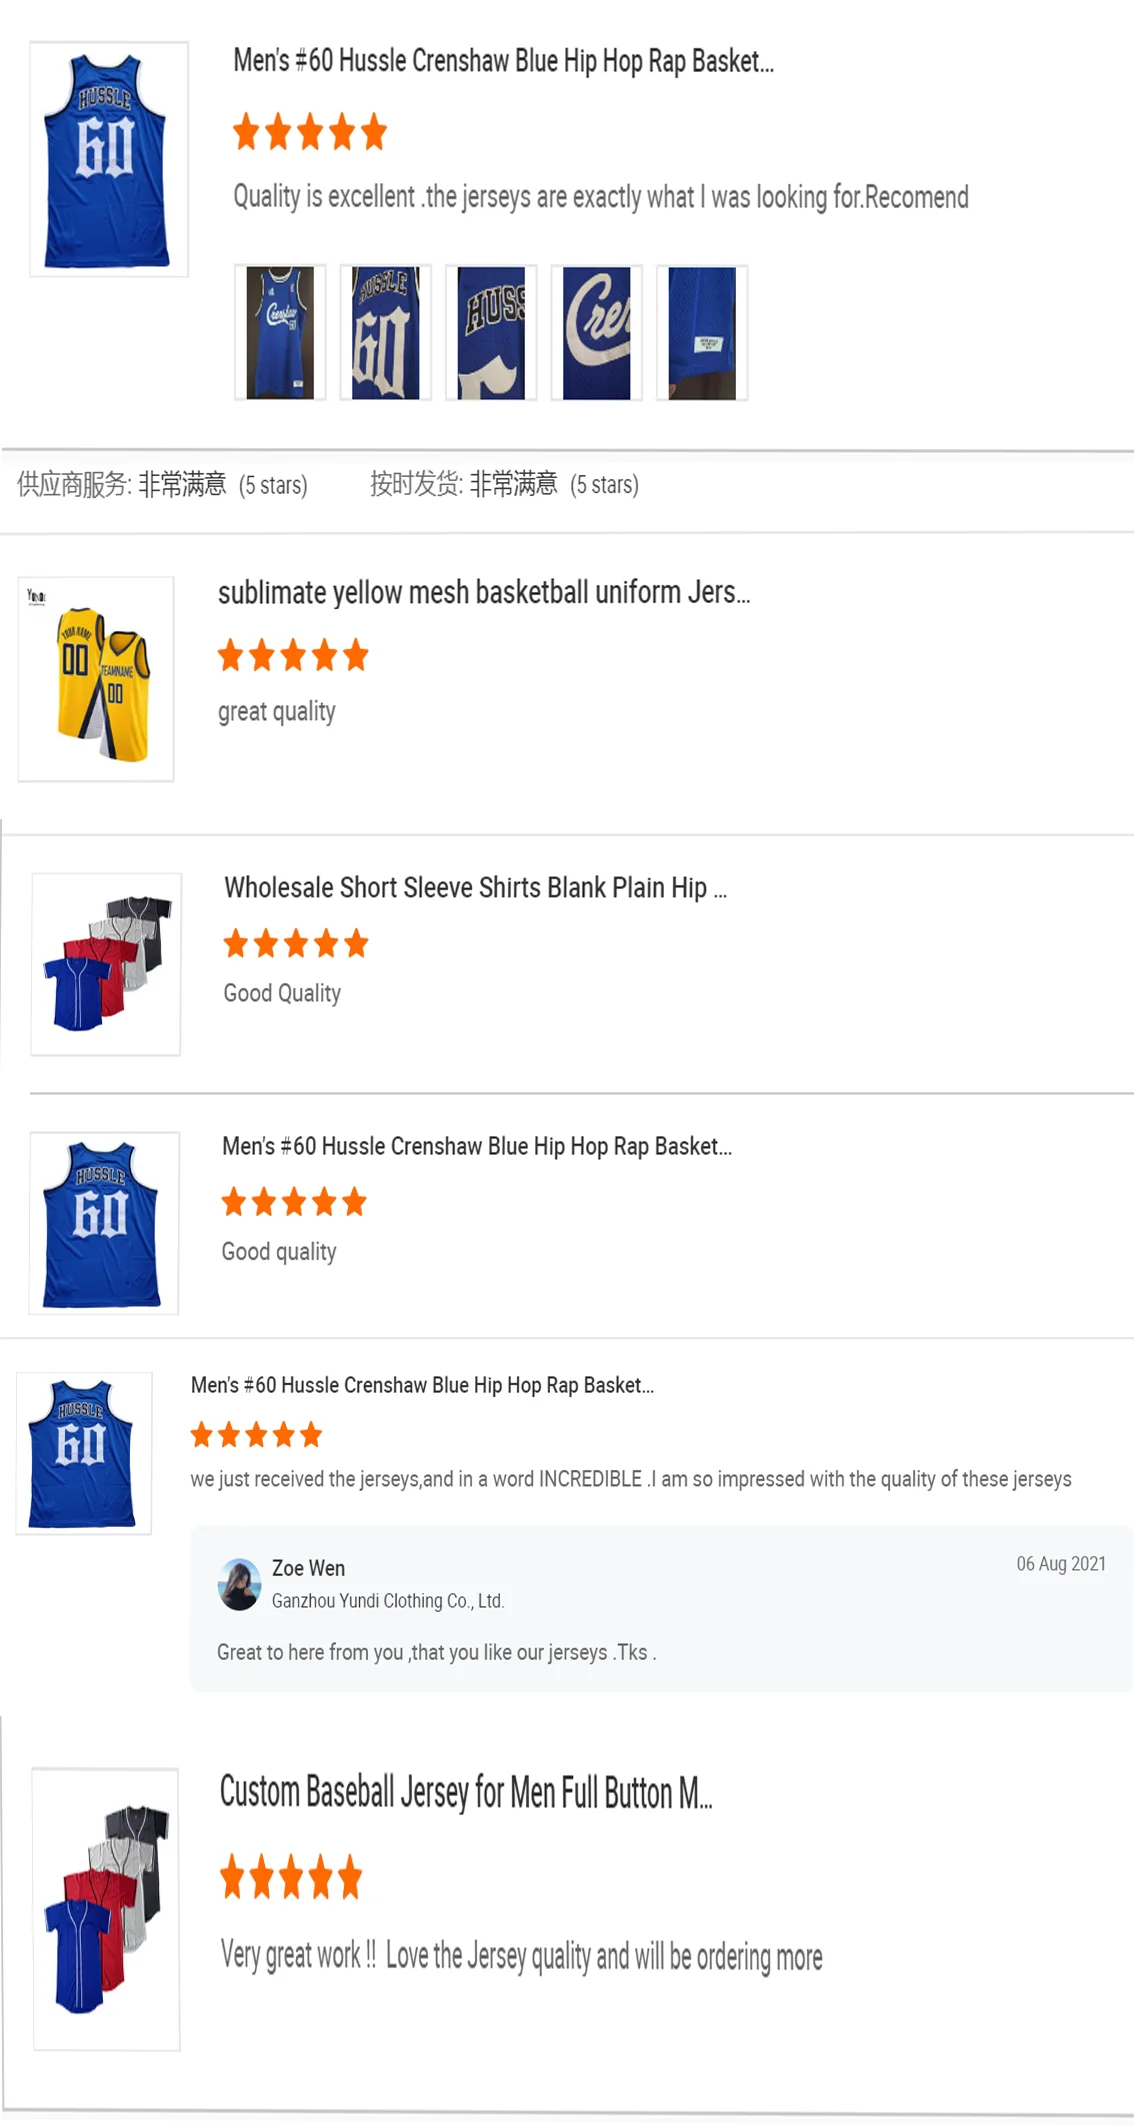Click Hussle Crenshaw title above 'Good quality' review
Image resolution: width=1134 pixels, height=2126 pixels.
477,1146
